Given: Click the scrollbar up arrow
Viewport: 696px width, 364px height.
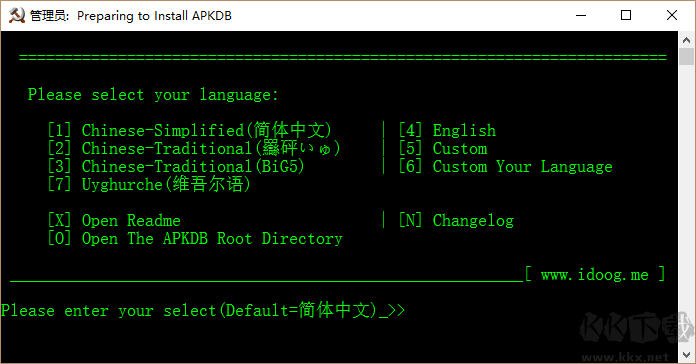Looking at the screenshot, I should [686, 40].
